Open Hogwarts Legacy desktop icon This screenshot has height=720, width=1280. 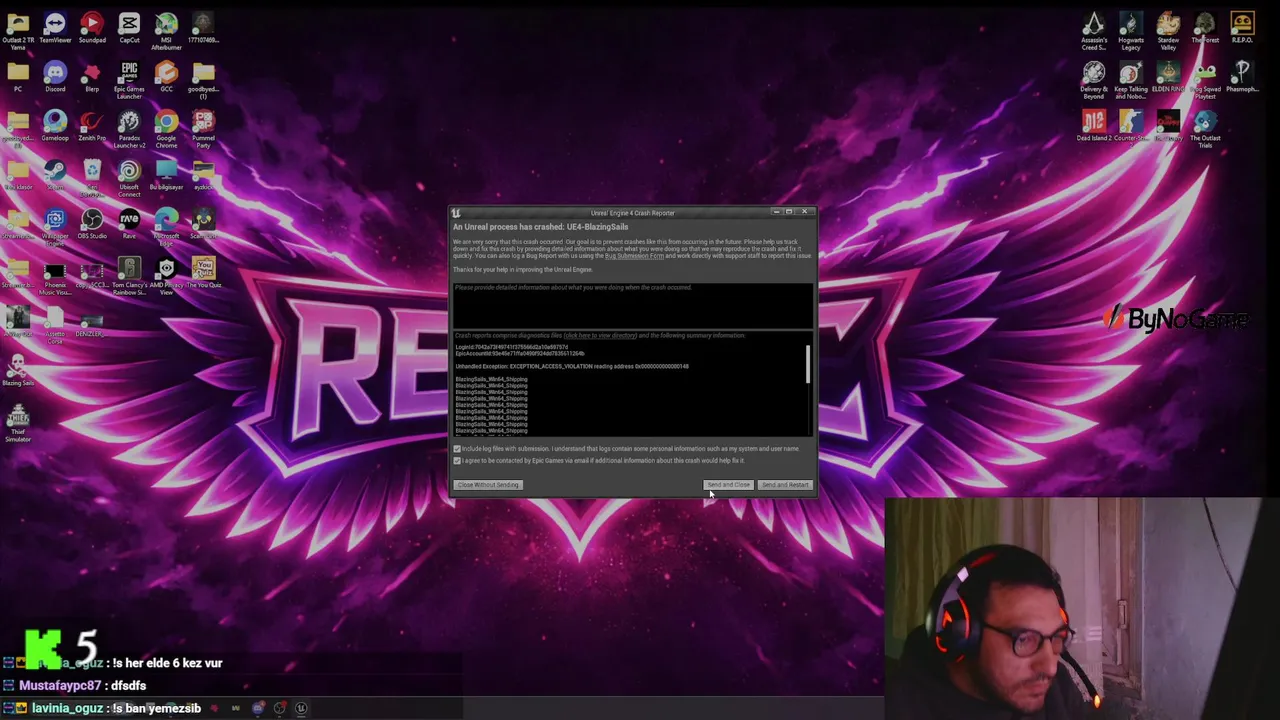1131,31
